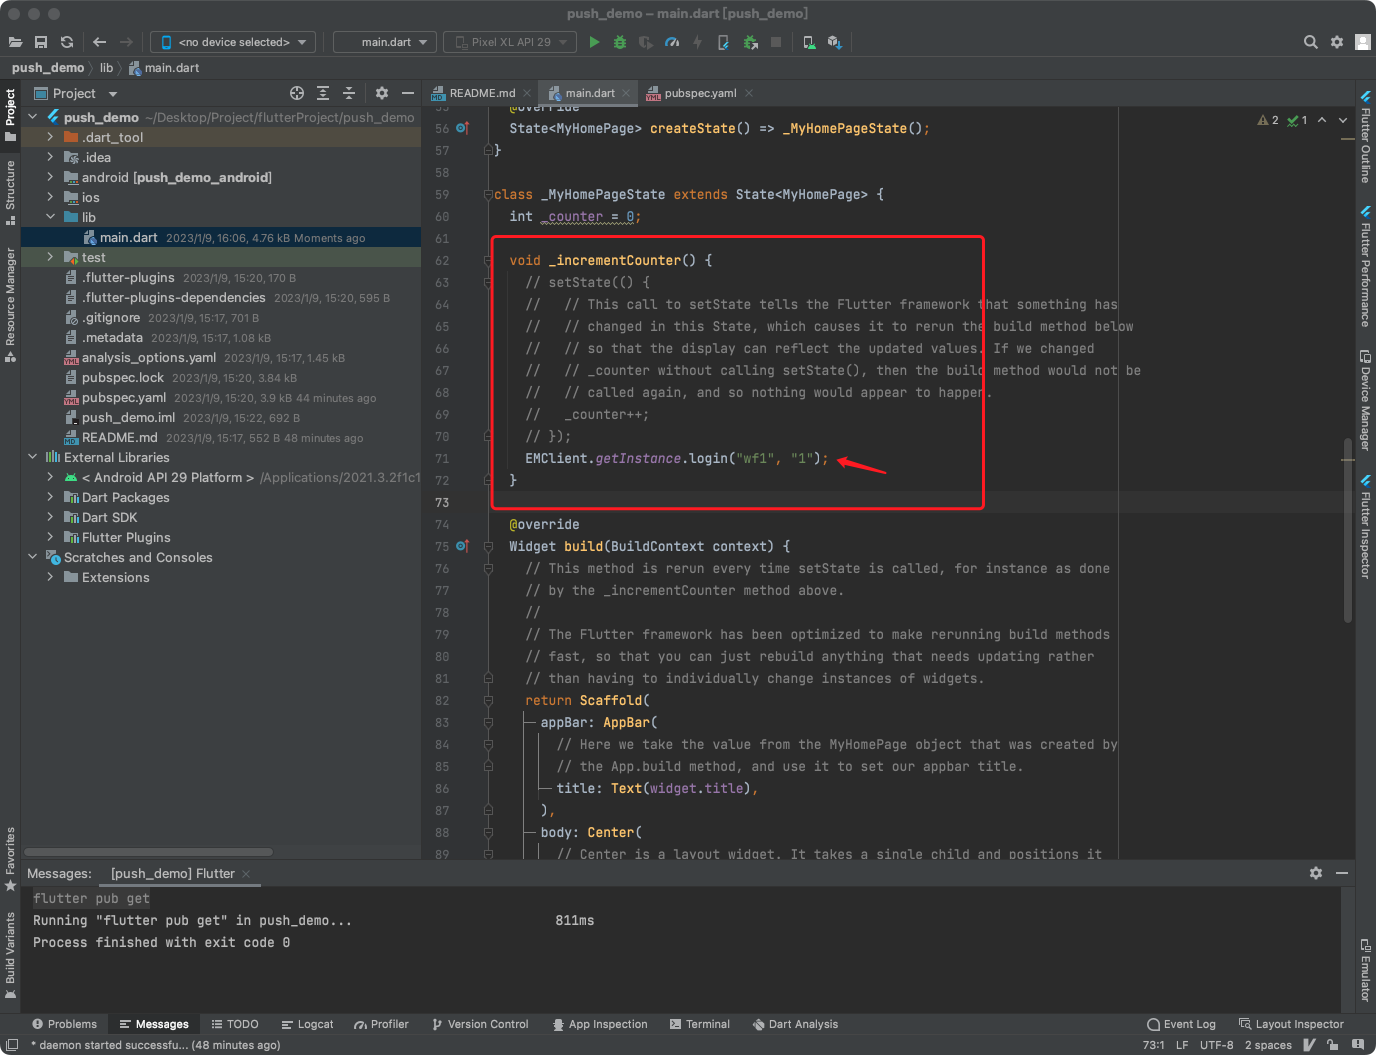
Task: Click the UTF-8 encoding in status bar
Action: [x=1216, y=1045]
